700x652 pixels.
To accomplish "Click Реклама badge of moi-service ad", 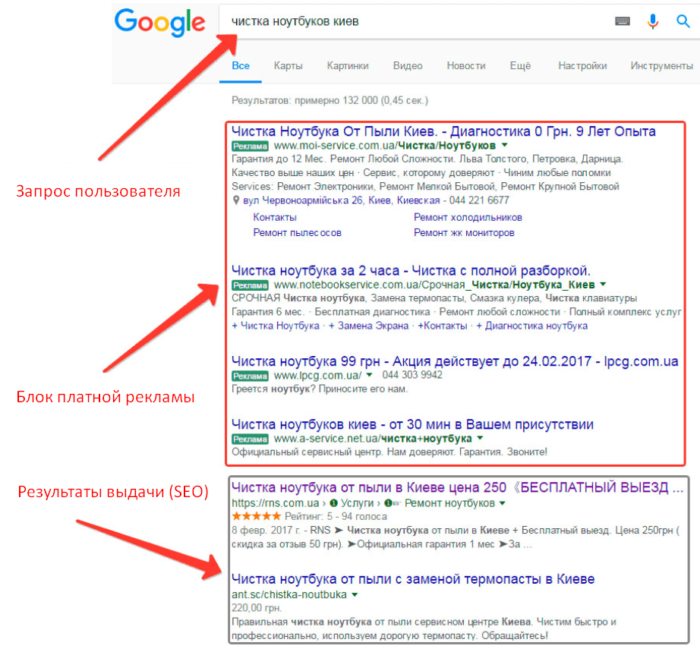I will (x=250, y=146).
